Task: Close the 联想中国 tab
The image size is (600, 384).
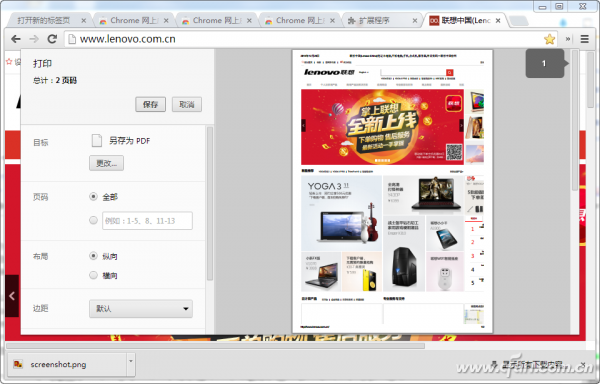Action: click(498, 21)
